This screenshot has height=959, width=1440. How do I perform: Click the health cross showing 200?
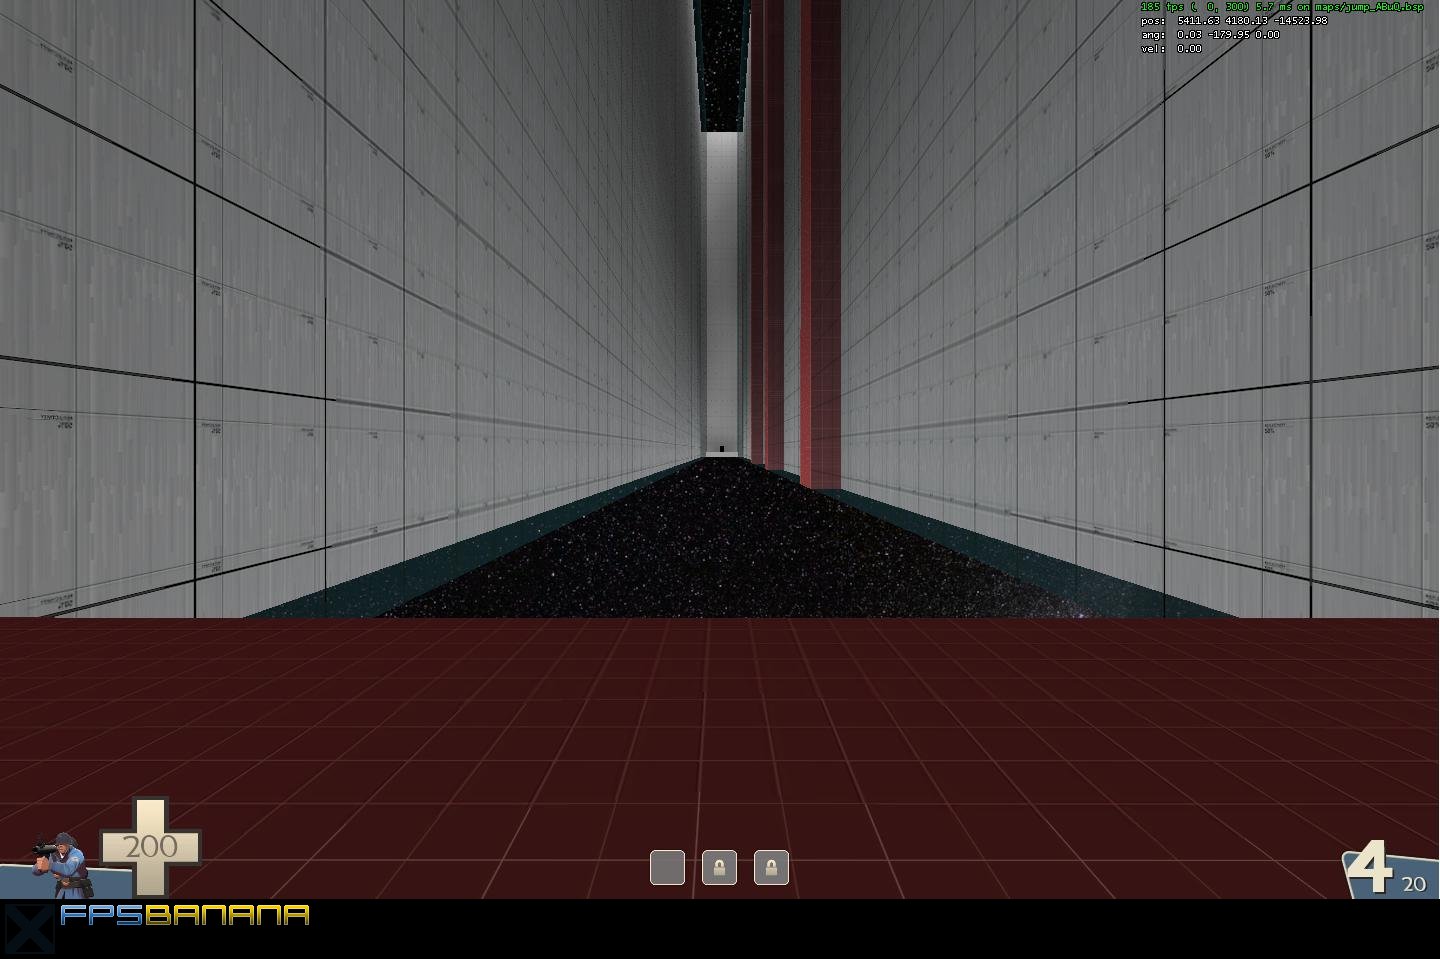tap(150, 847)
